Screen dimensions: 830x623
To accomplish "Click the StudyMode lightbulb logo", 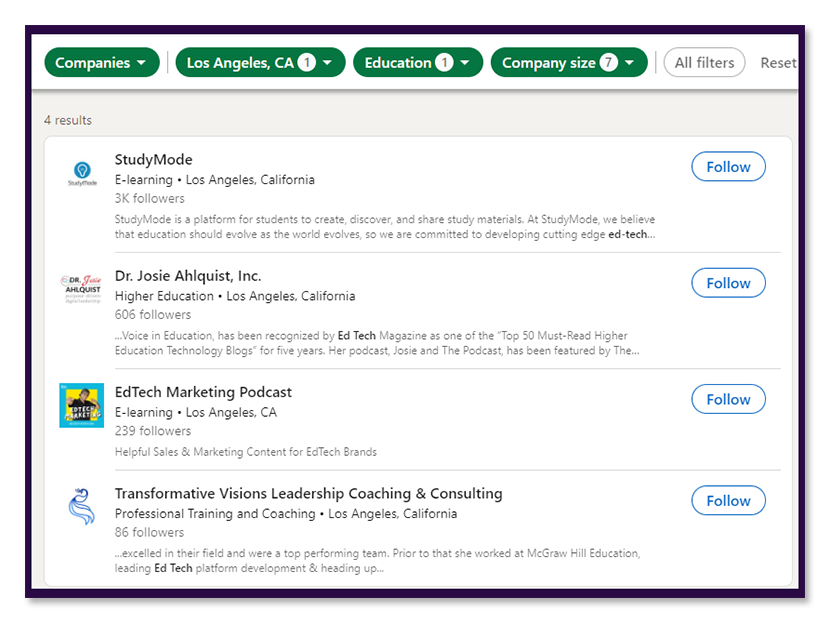I will 82,174.
